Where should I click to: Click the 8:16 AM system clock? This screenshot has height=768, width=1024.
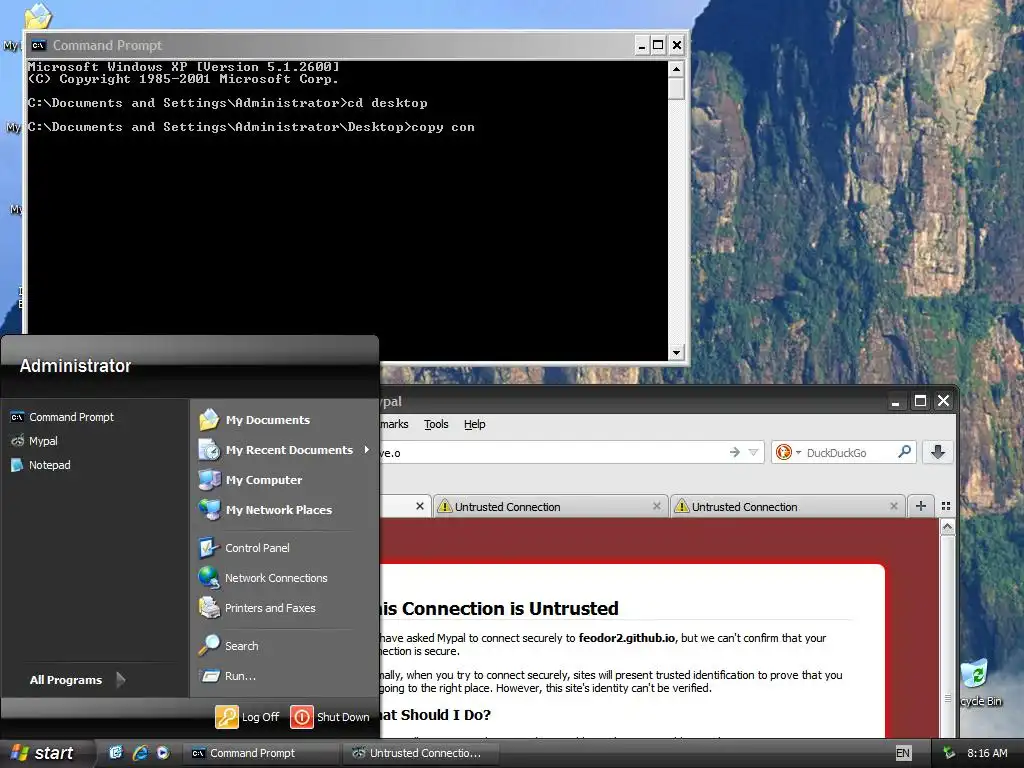tap(987, 753)
